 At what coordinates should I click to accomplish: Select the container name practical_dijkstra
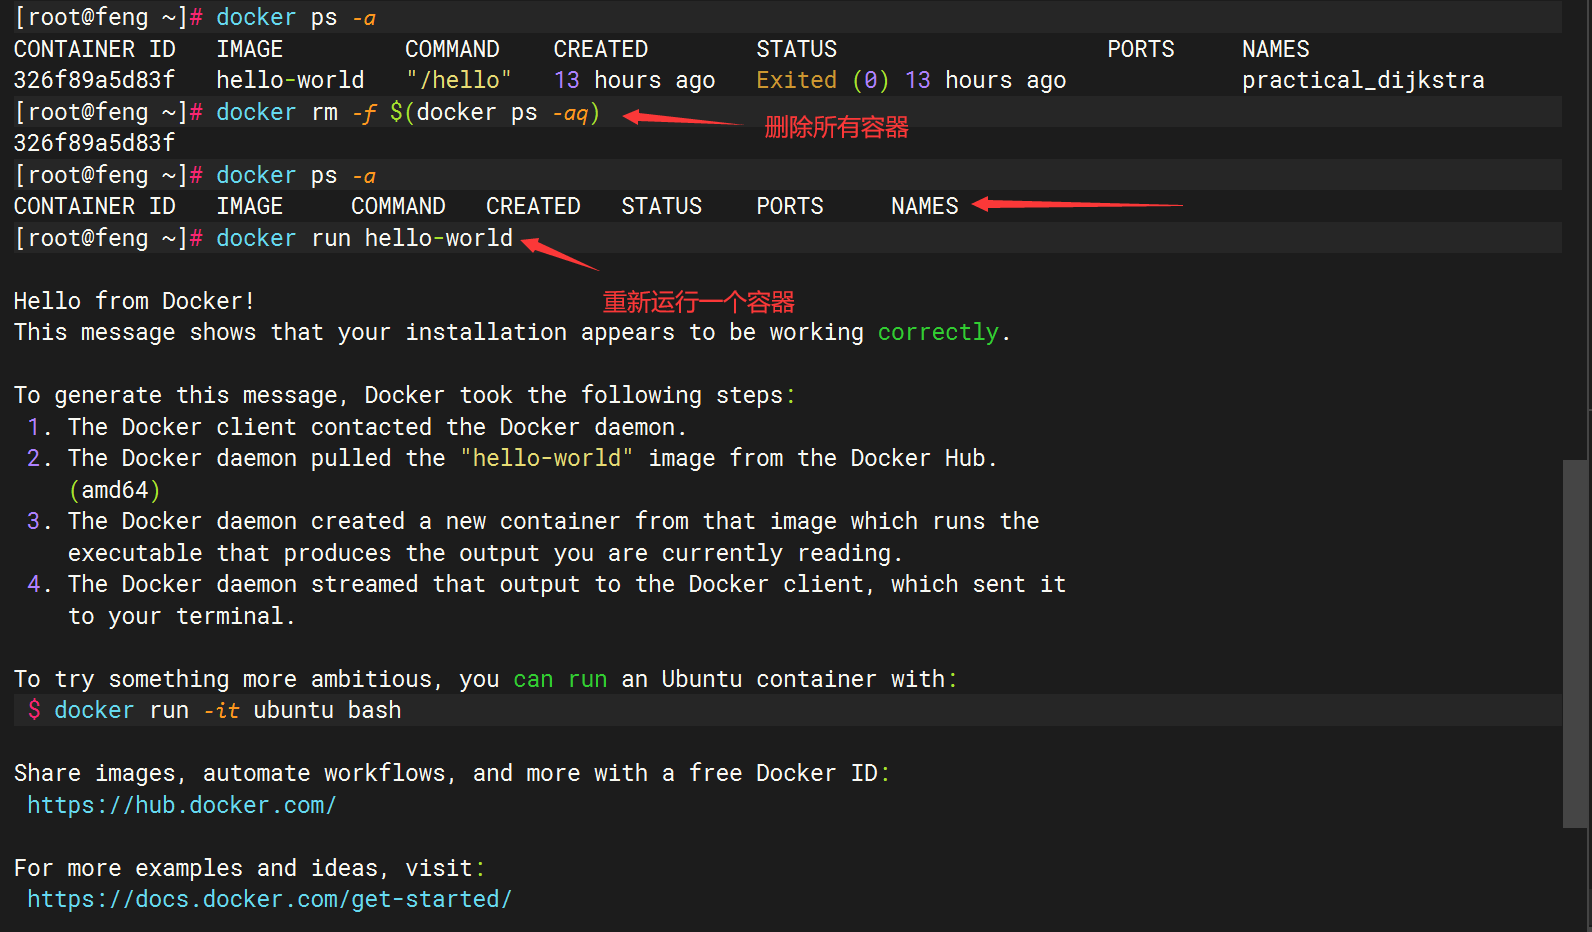tap(1363, 80)
